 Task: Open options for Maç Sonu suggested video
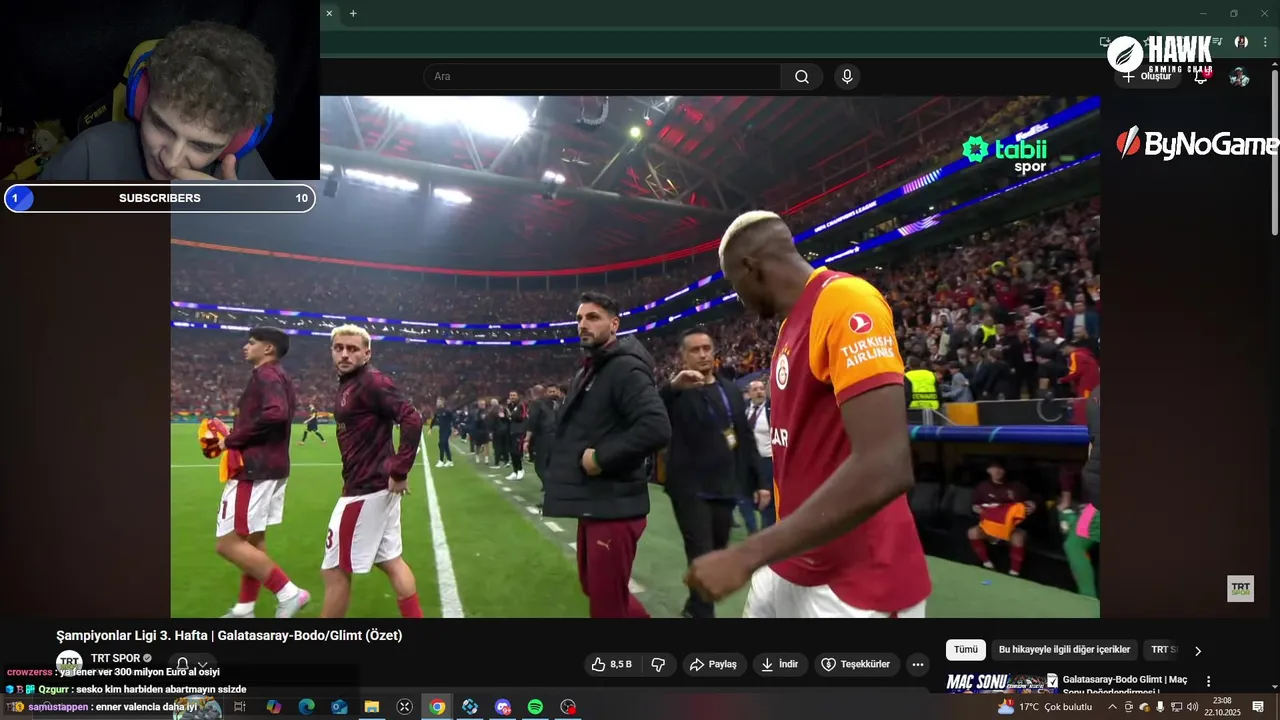(1208, 681)
